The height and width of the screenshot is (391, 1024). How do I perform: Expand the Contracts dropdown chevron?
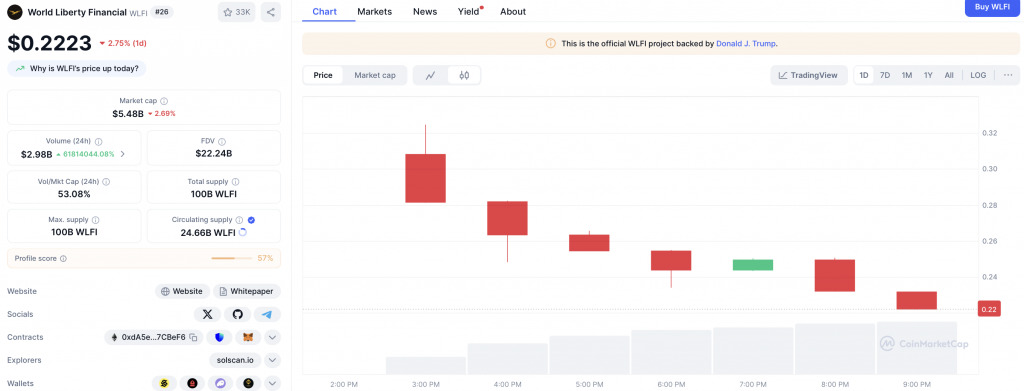[273, 337]
